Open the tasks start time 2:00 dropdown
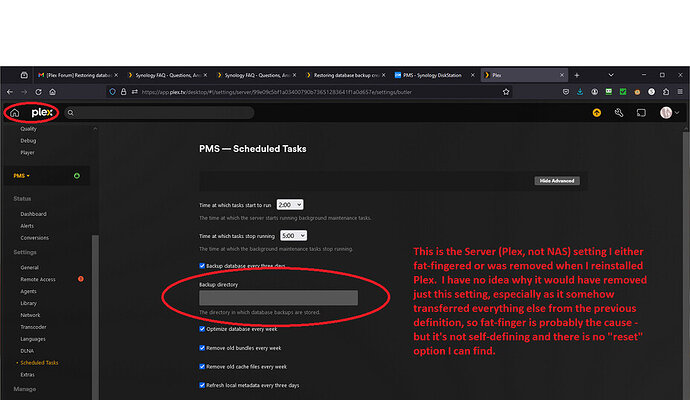This screenshot has height=400, width=690. point(290,205)
